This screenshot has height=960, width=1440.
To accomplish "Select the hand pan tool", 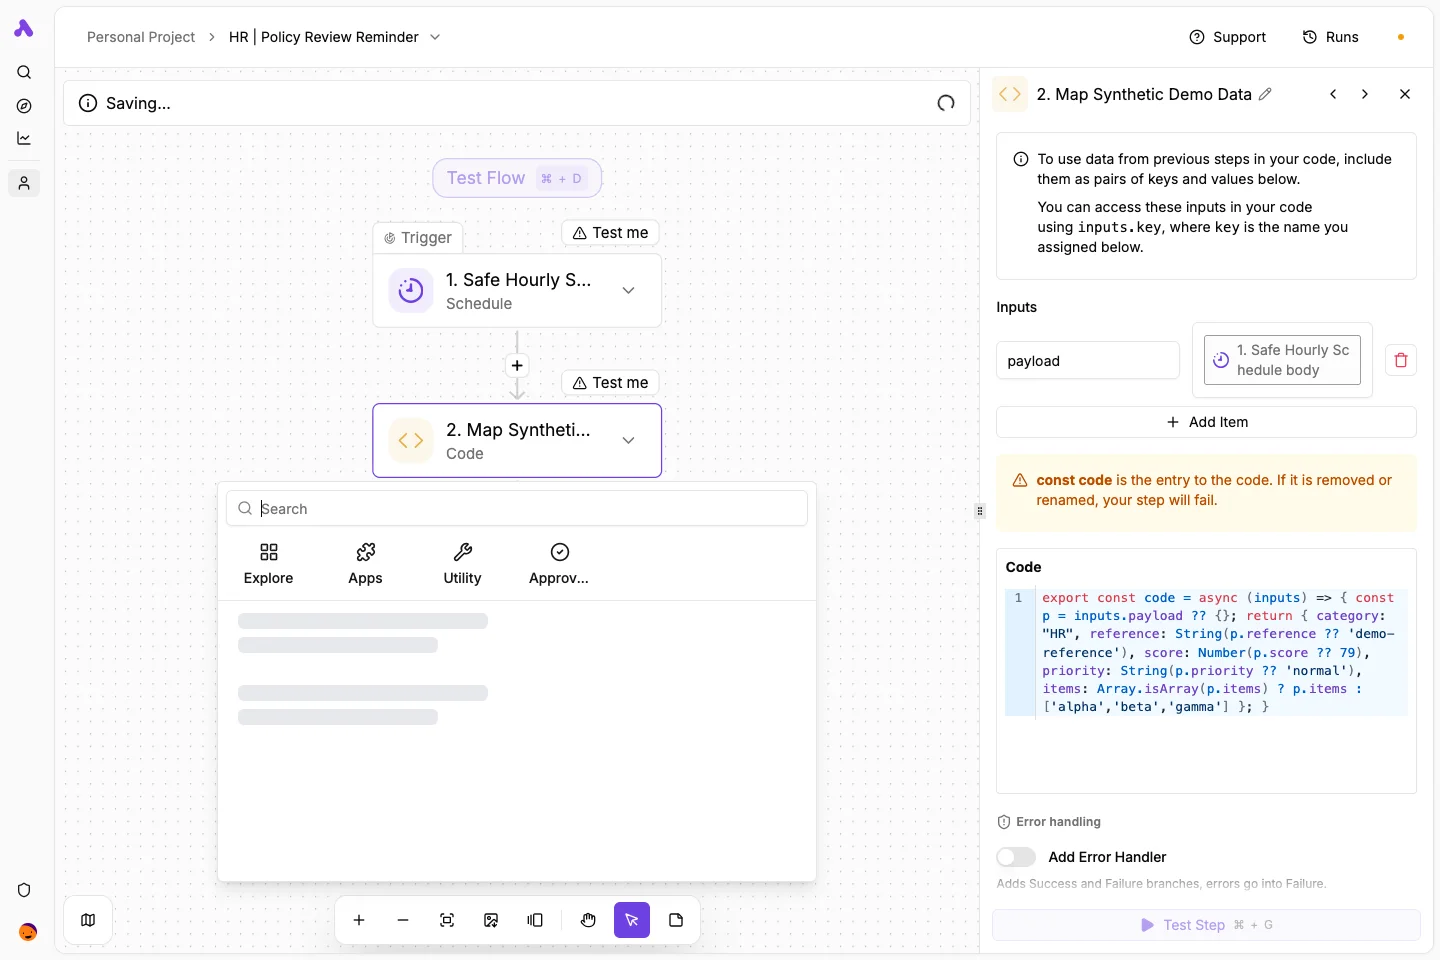I will click(x=588, y=920).
